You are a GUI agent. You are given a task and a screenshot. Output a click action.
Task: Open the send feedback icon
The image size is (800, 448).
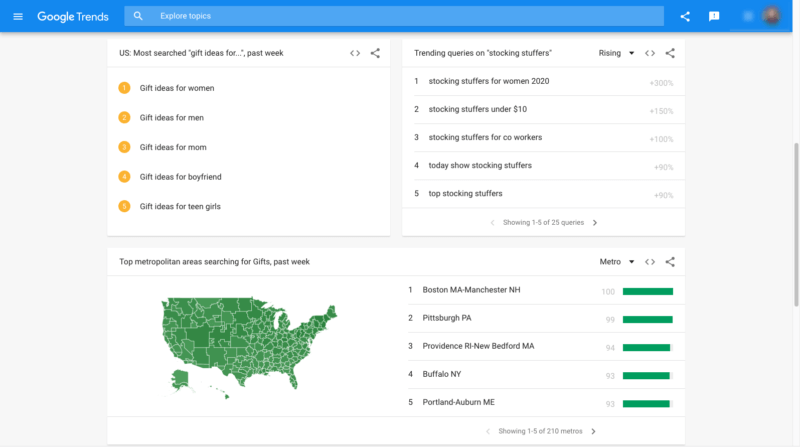(714, 16)
